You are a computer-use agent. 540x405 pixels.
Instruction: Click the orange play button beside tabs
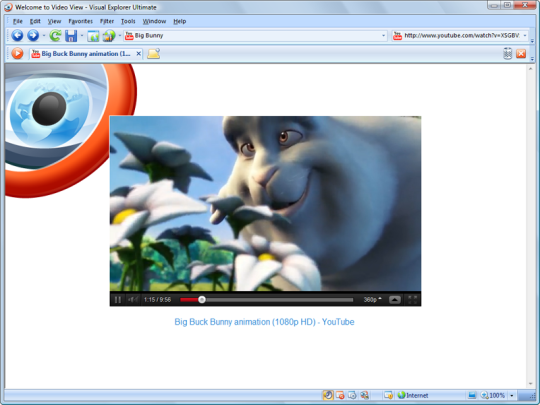[x=17, y=53]
